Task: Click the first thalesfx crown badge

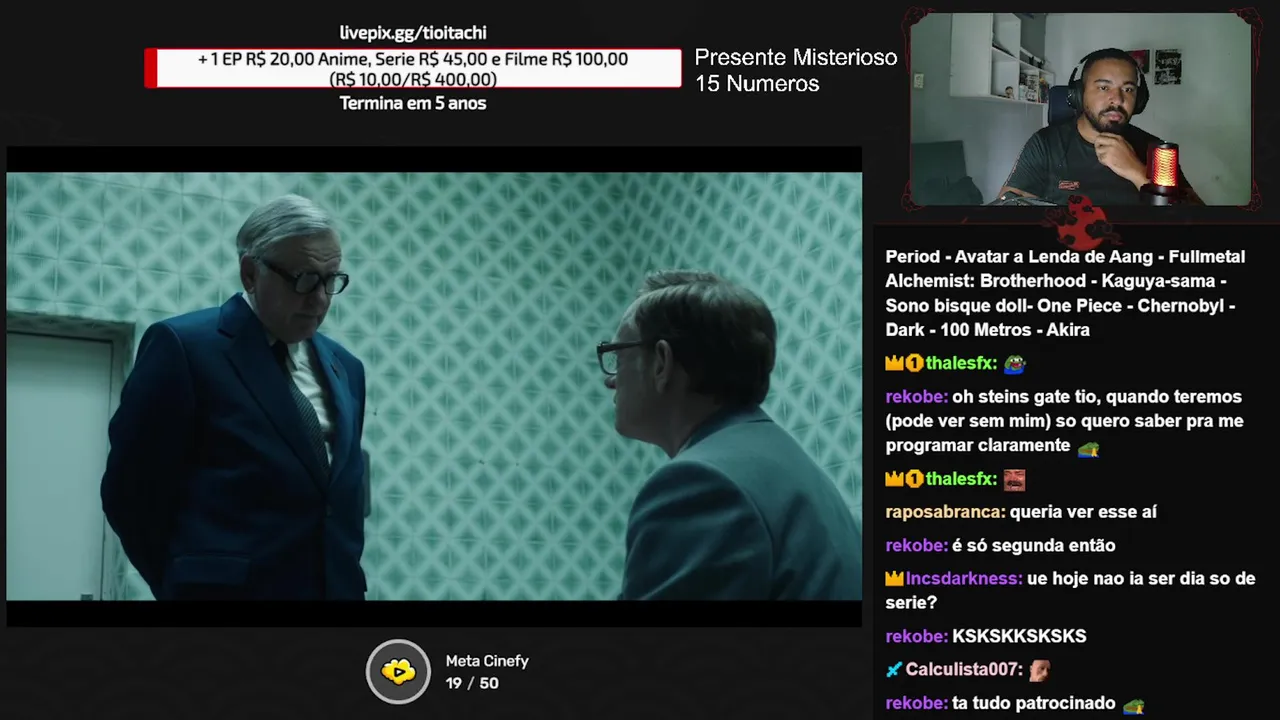Action: click(894, 364)
